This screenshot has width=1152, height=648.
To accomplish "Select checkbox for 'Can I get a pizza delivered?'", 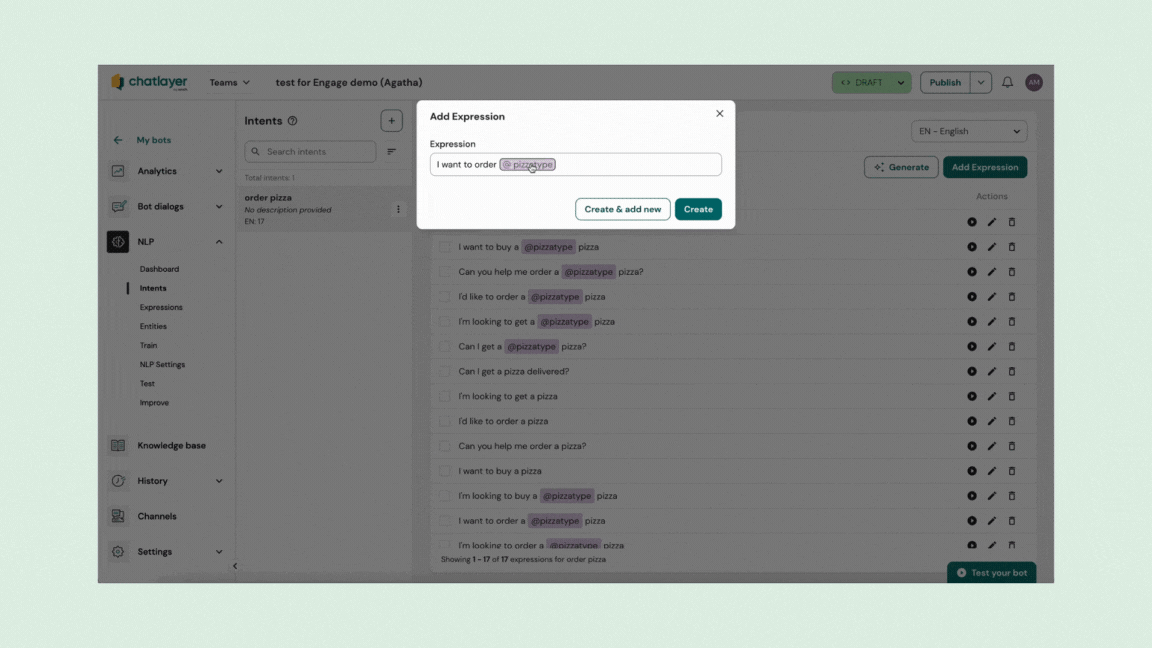I will 445,372.
